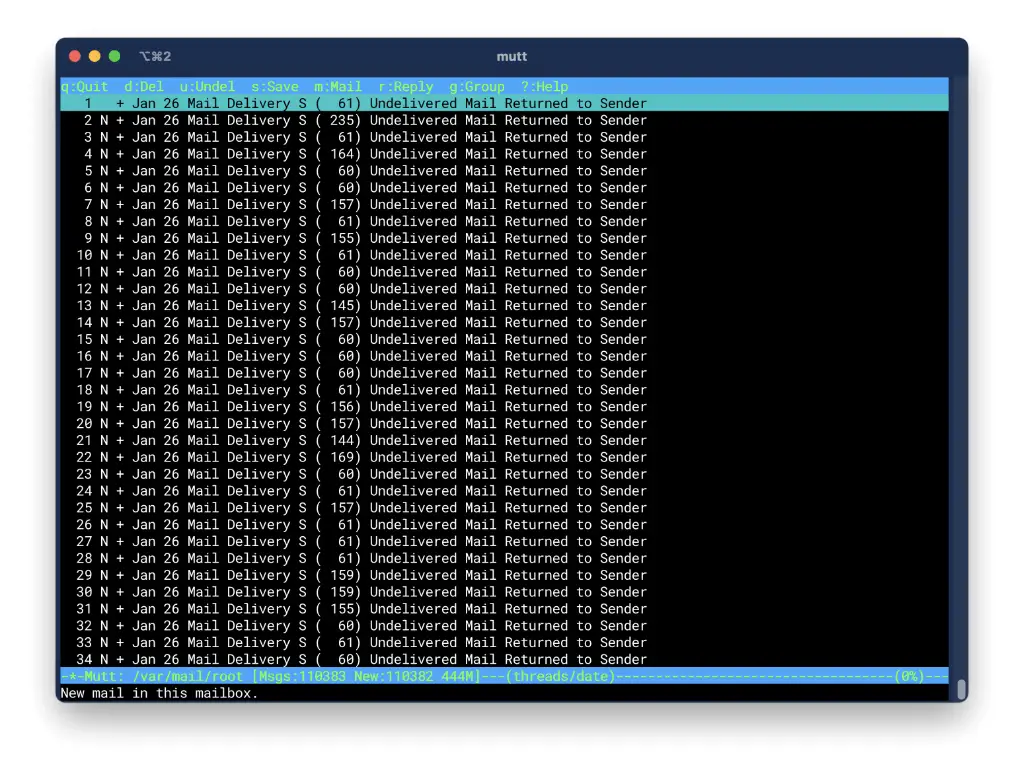Image resolution: width=1024 pixels, height=776 pixels.
Task: Click the r:Reply header shortcut
Action: (x=405, y=87)
